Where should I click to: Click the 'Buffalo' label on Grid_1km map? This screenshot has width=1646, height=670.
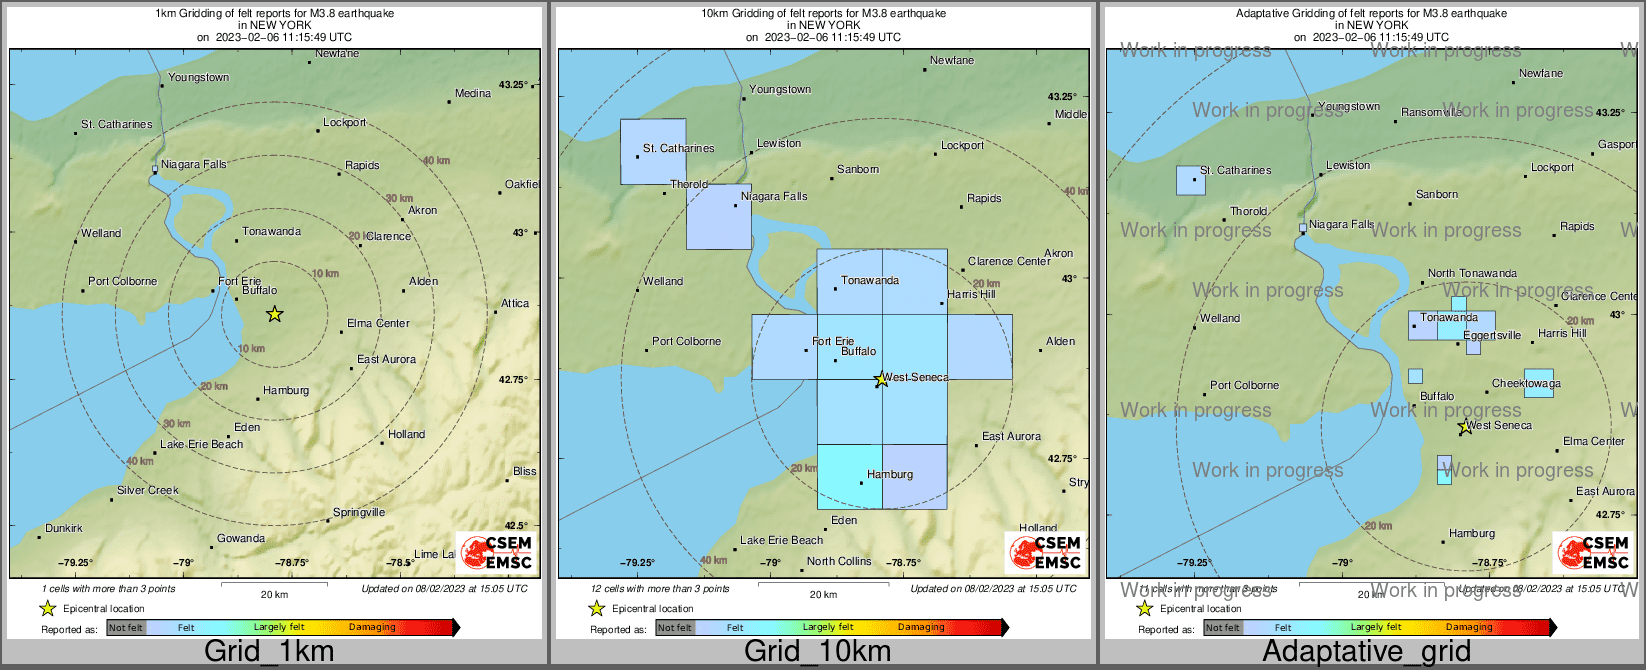pos(259,290)
